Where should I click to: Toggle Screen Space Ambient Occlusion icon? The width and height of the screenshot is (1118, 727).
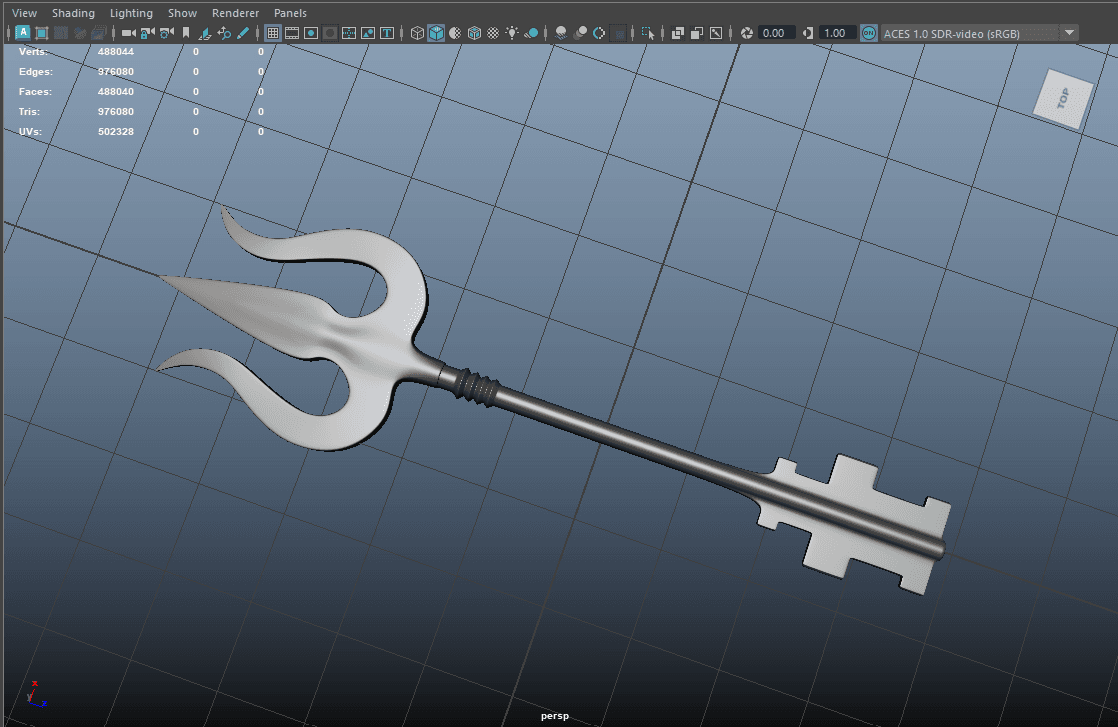pos(561,33)
